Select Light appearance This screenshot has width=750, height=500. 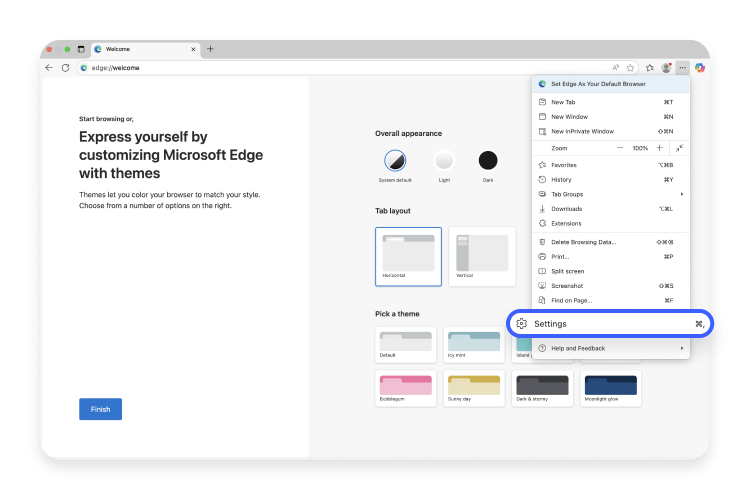444,160
